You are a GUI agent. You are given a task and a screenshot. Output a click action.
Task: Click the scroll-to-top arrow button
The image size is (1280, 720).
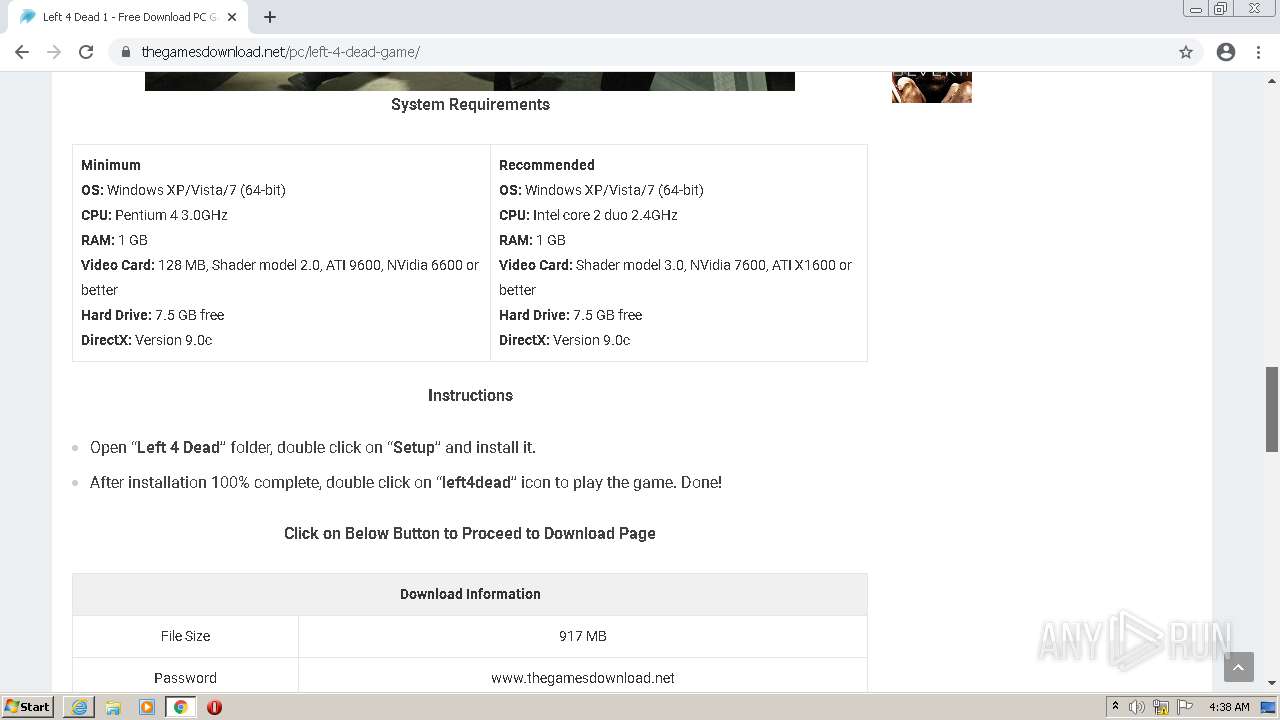click(1238, 667)
